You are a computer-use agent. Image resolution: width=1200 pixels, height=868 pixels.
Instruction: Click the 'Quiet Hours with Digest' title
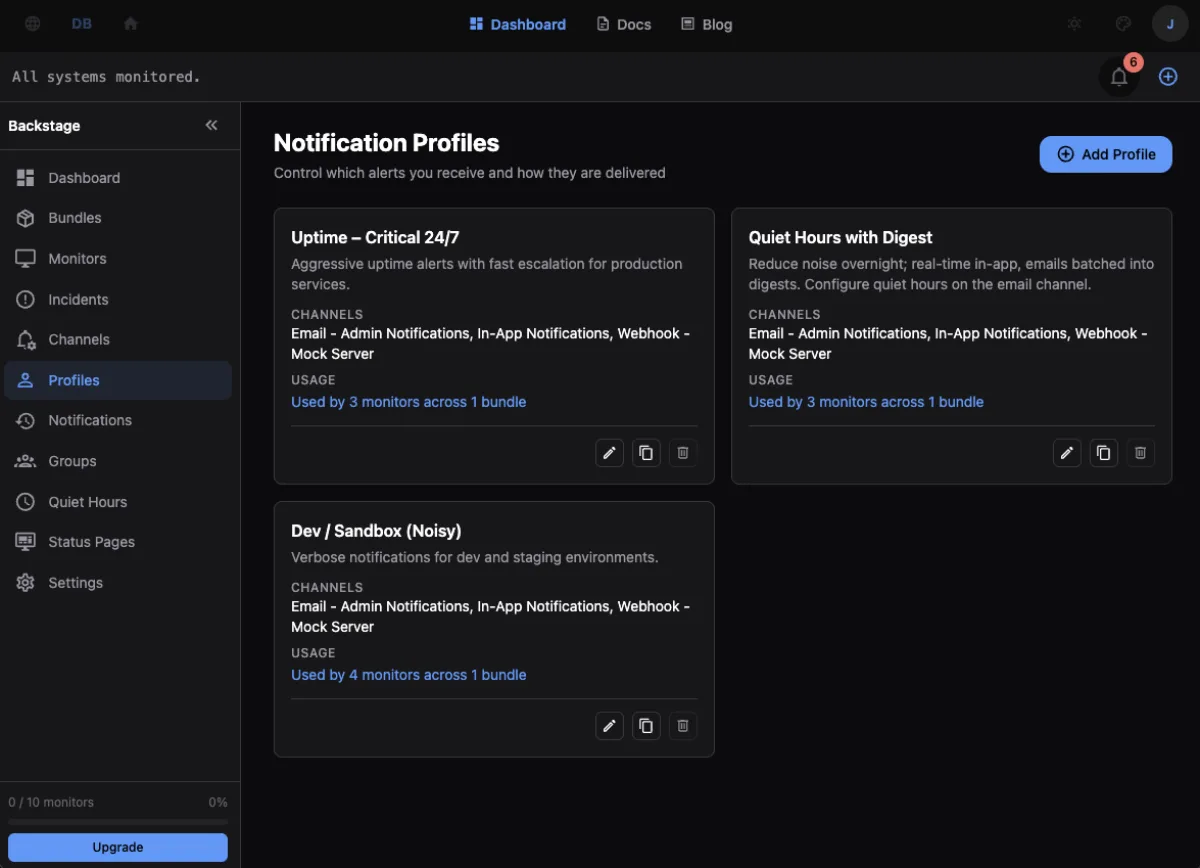(x=840, y=237)
